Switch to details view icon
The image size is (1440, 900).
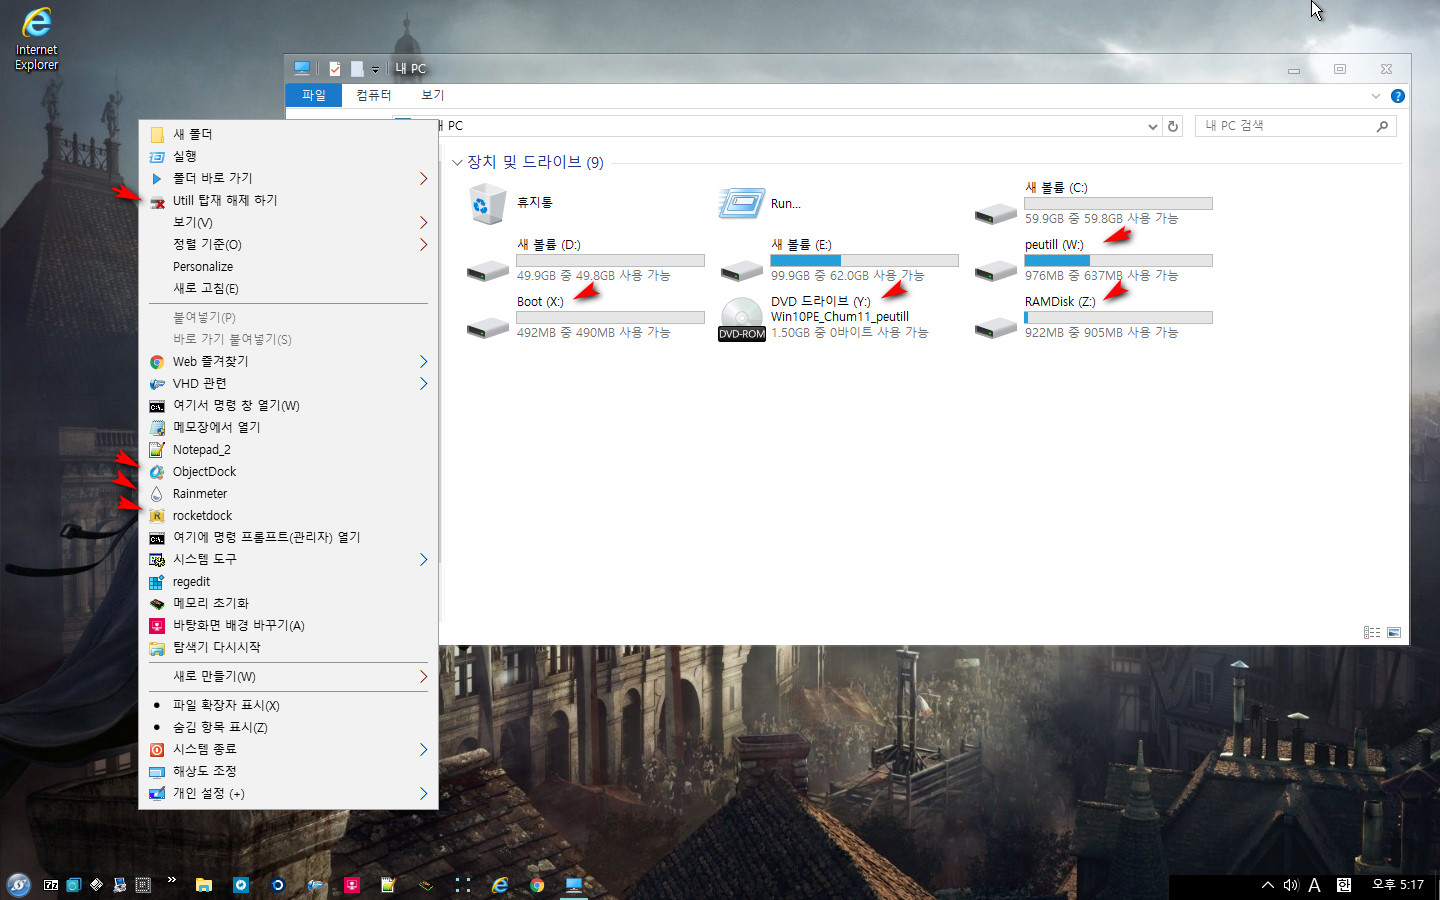[x=1372, y=632]
